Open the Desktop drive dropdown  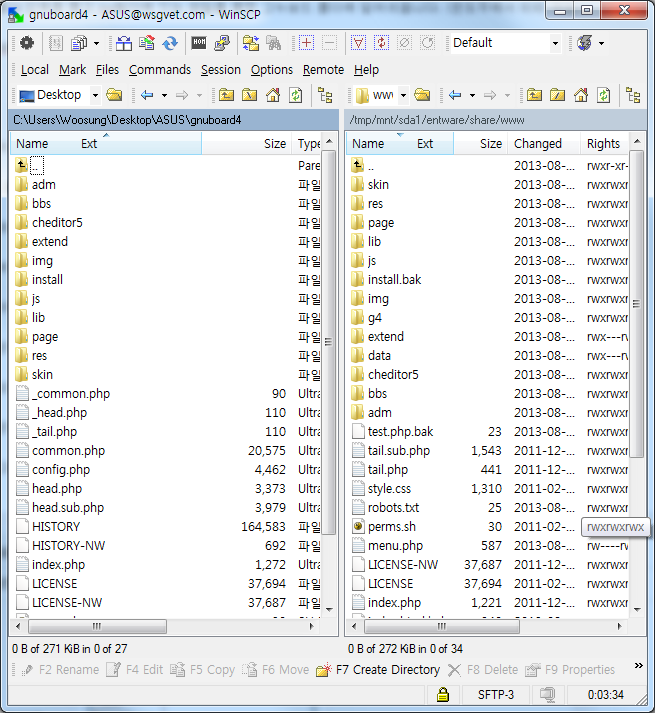click(x=95, y=95)
